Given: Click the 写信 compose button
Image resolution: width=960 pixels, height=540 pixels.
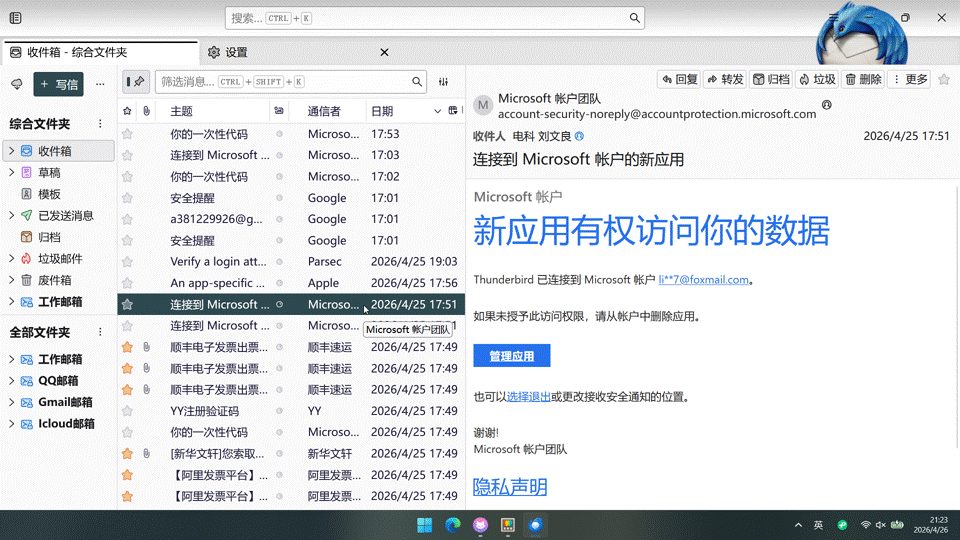Looking at the screenshot, I should [58, 85].
